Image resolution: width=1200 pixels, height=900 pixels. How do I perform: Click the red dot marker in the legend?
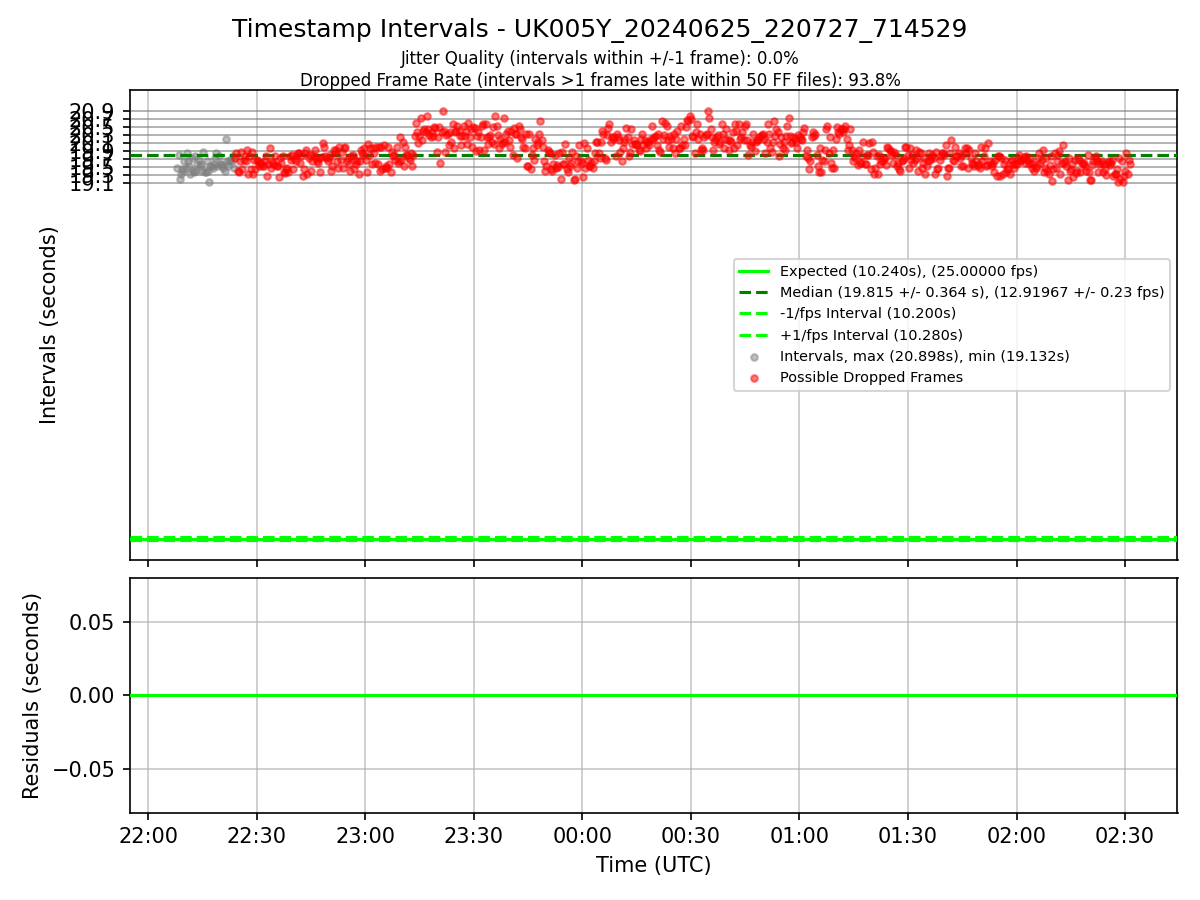tap(754, 378)
